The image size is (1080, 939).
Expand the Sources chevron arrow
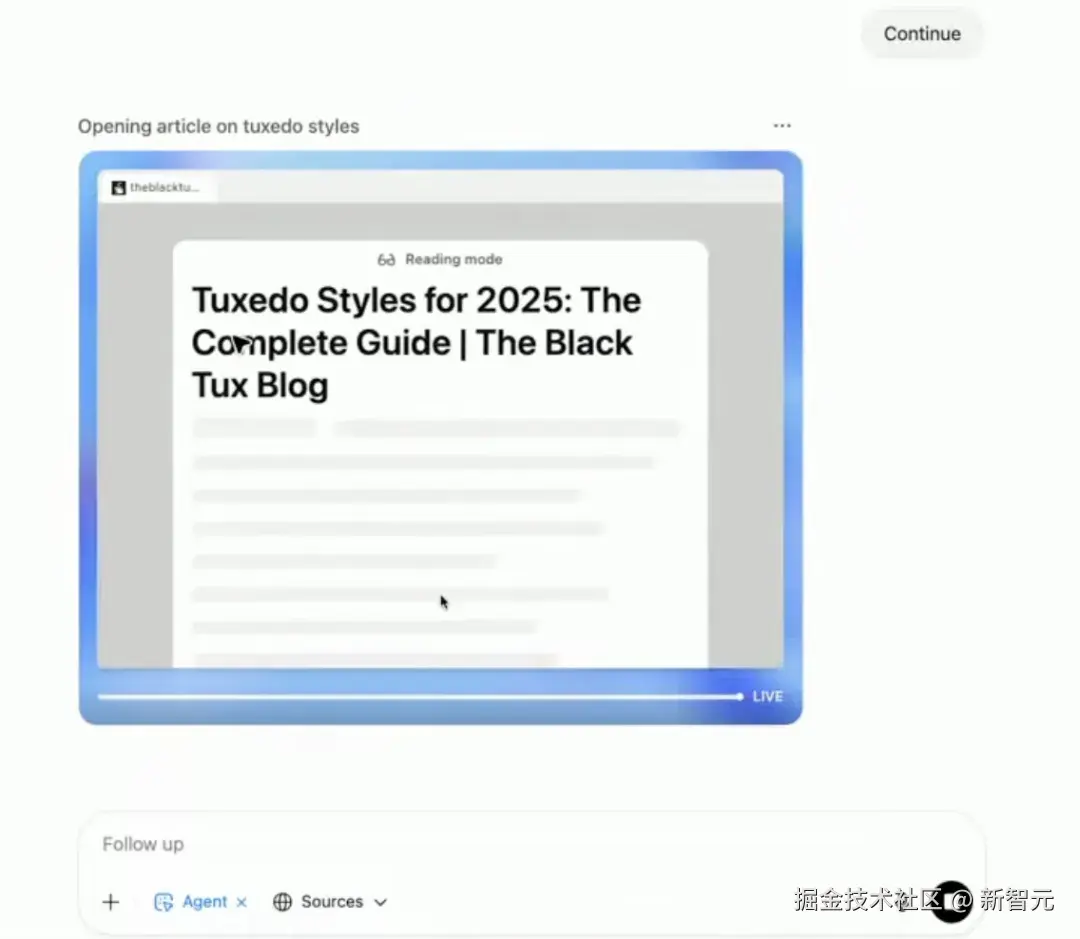[380, 902]
